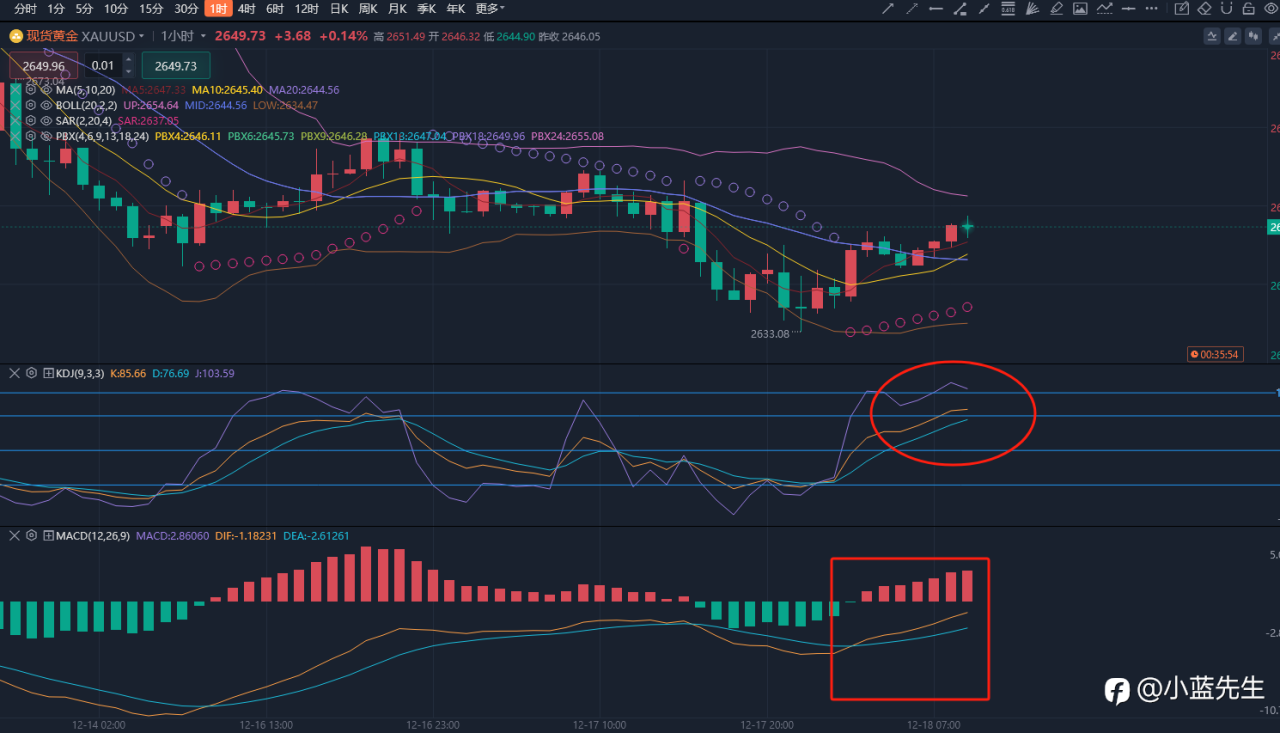The width and height of the screenshot is (1280, 733).
Task: Close the KDJ(9,3,3) sub-chart
Action: point(15,373)
